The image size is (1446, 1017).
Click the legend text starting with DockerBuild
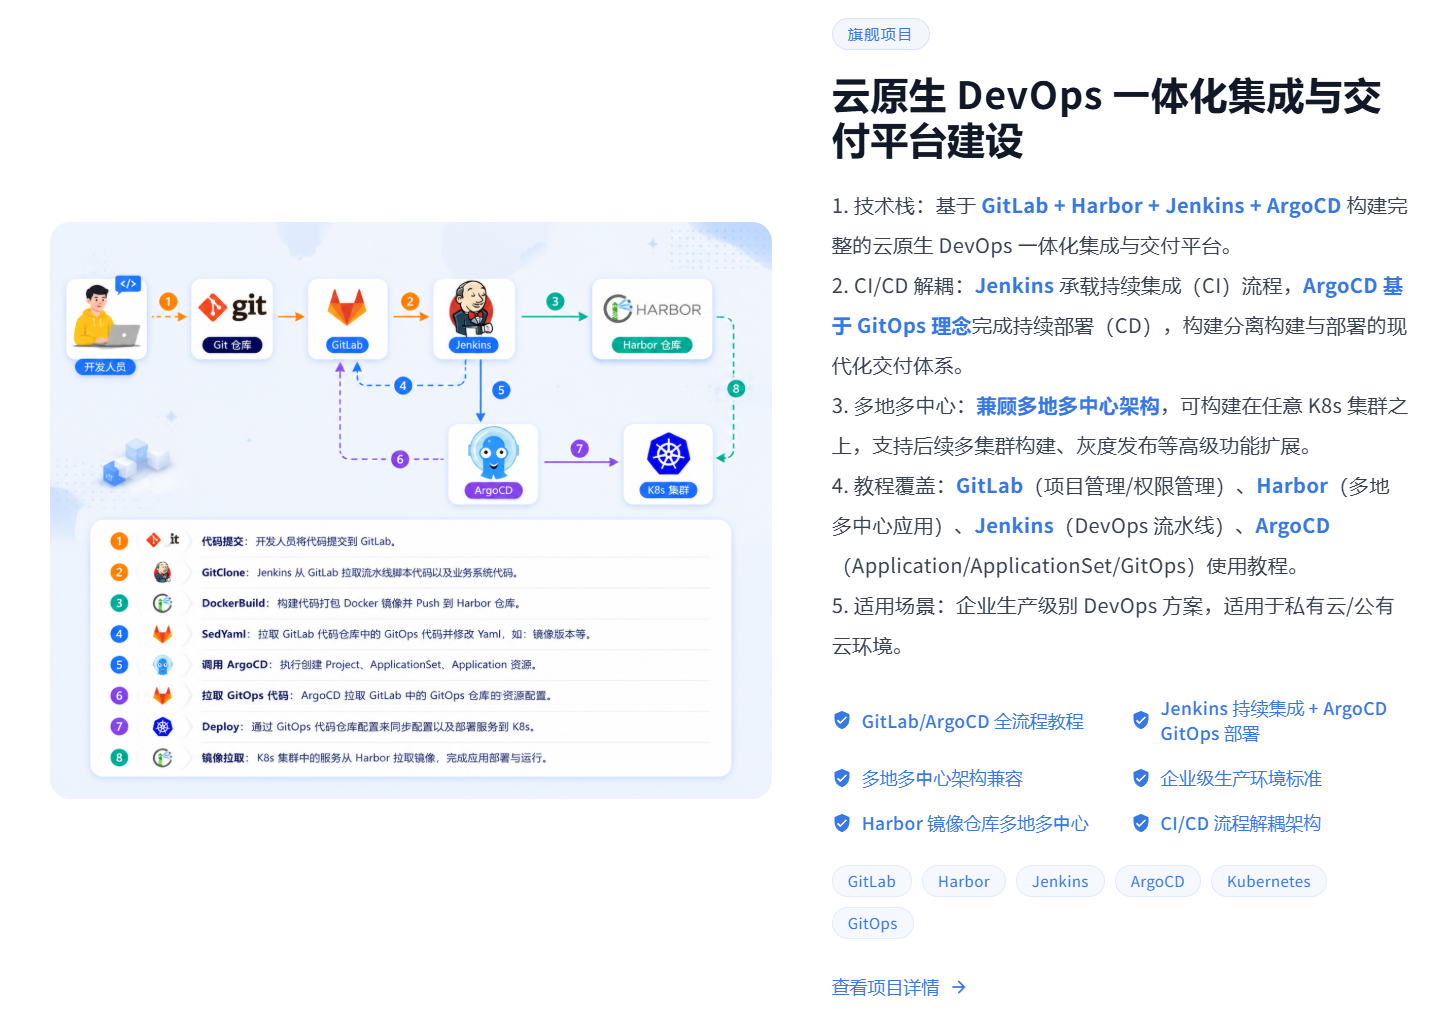click(x=361, y=603)
